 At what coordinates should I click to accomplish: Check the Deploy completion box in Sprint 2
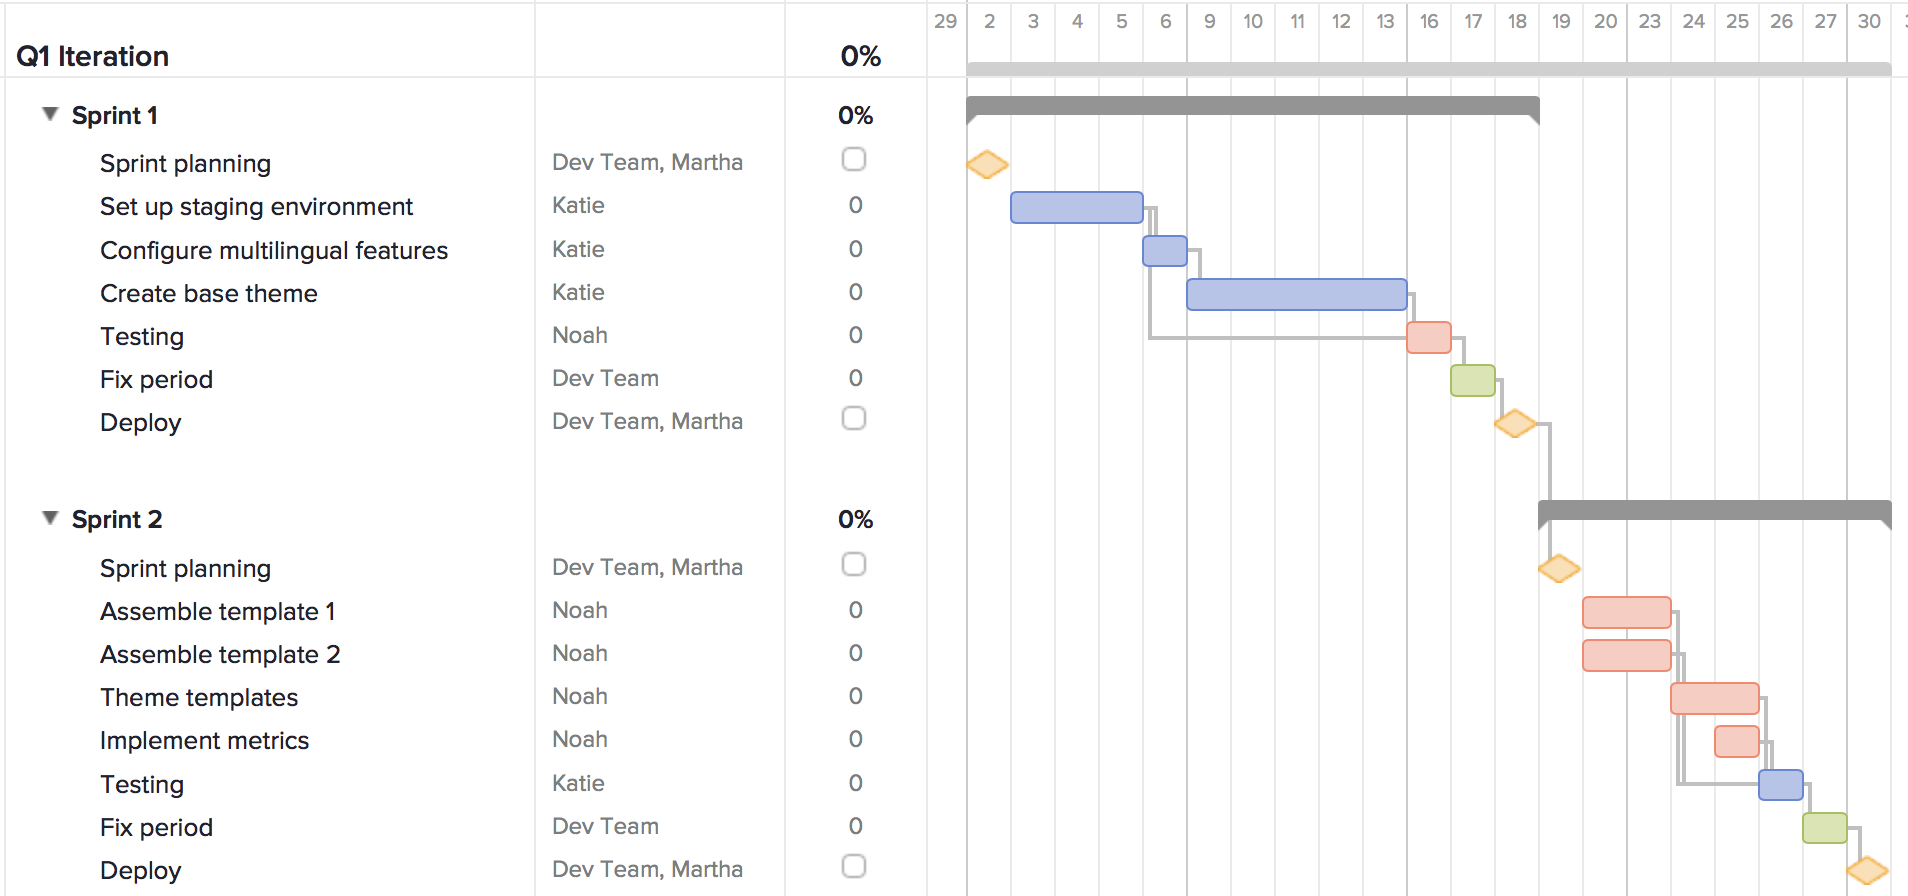tap(854, 866)
